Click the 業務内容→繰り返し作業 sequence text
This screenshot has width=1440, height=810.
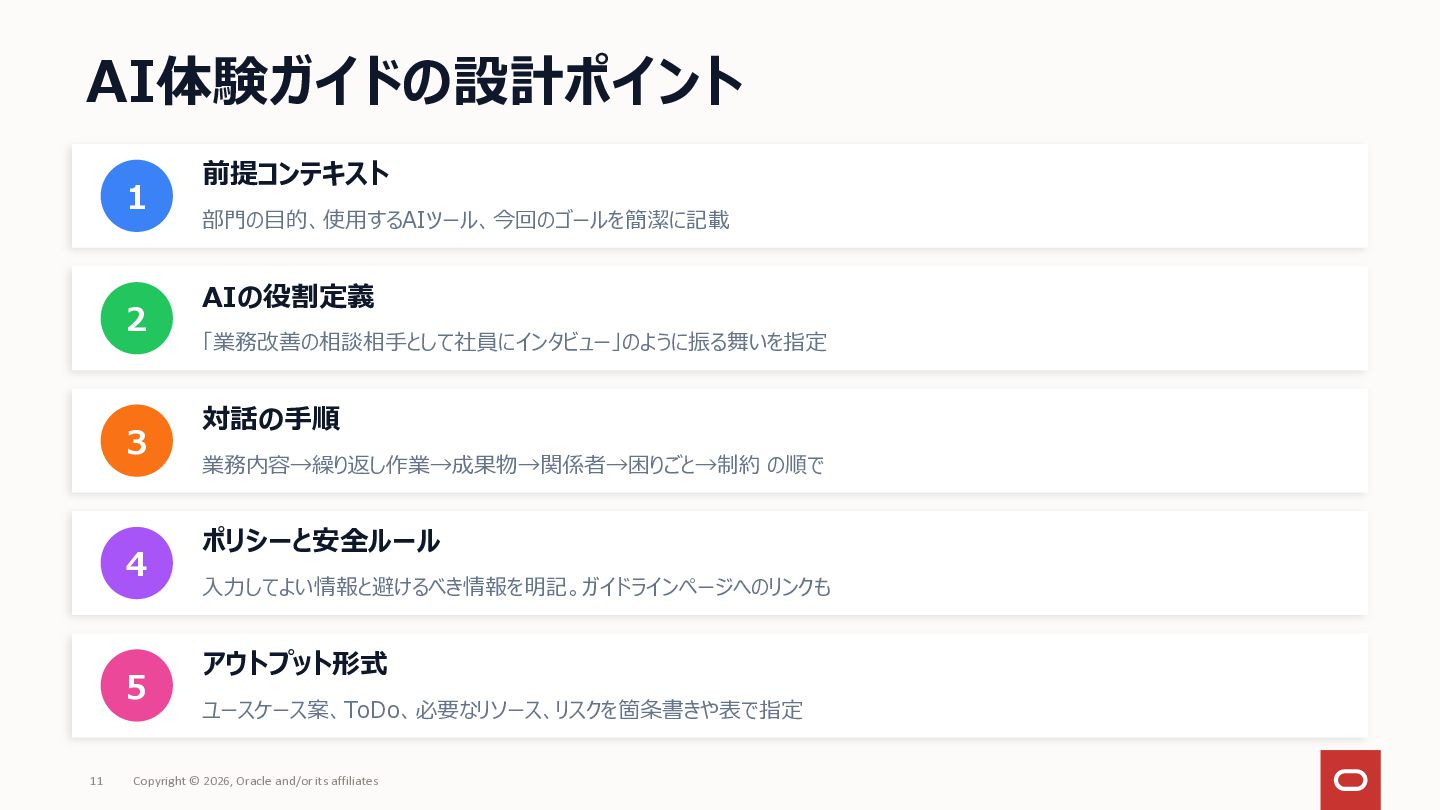(x=513, y=465)
